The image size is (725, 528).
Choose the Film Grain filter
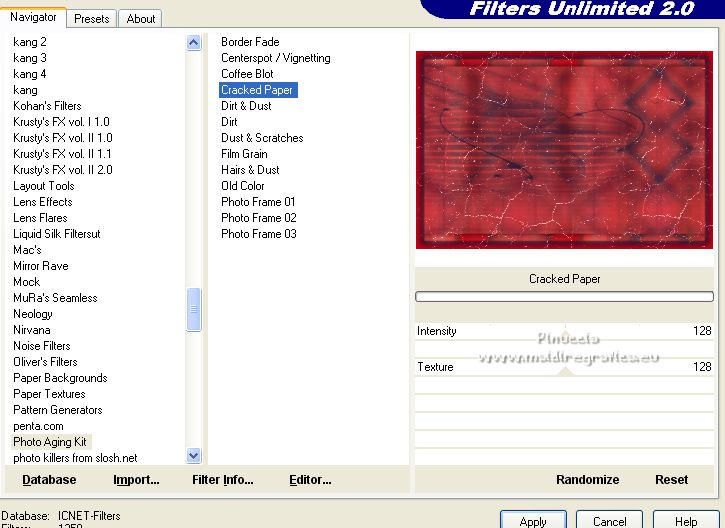click(244, 154)
